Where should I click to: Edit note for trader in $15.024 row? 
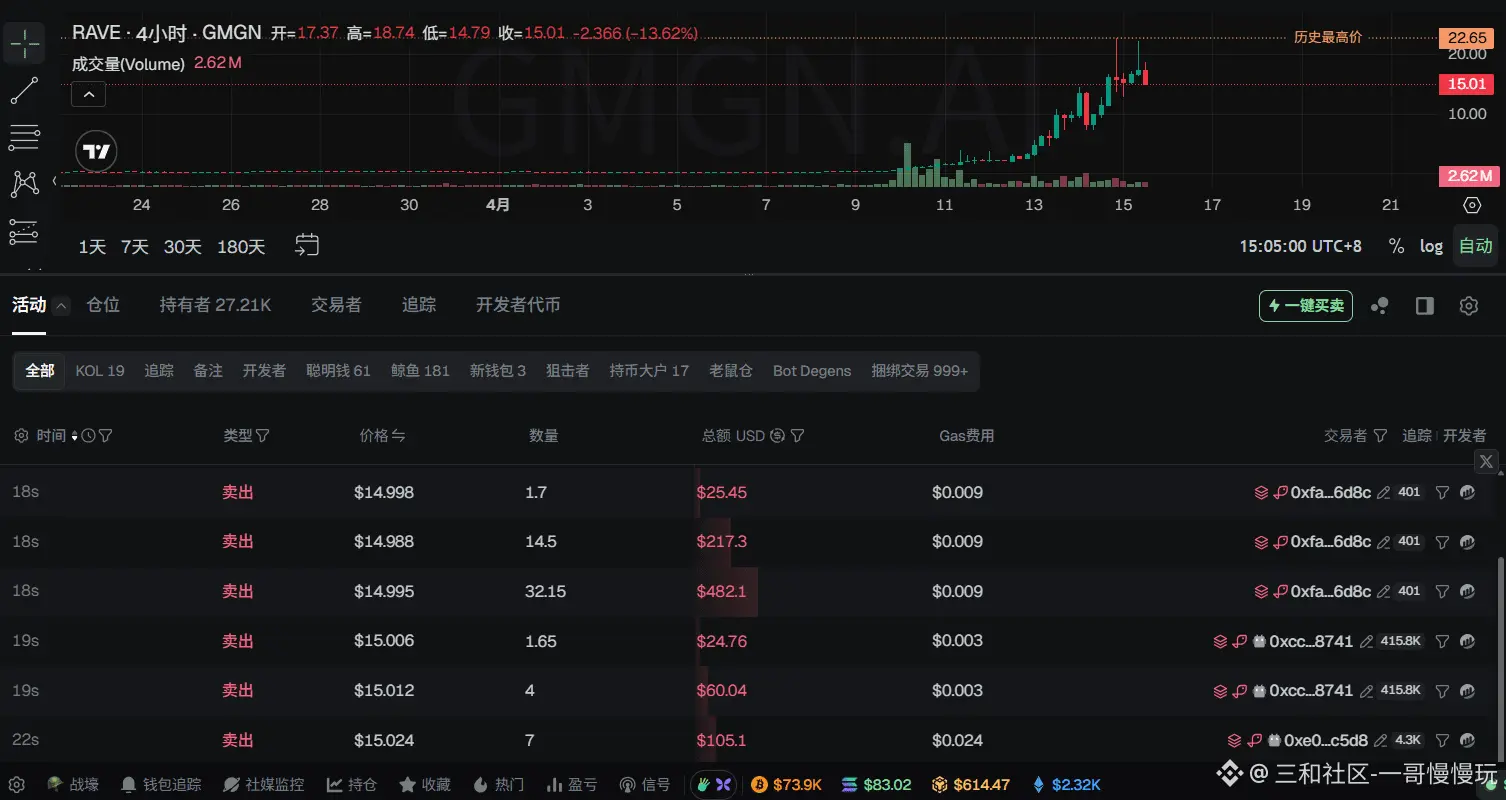point(1381,741)
